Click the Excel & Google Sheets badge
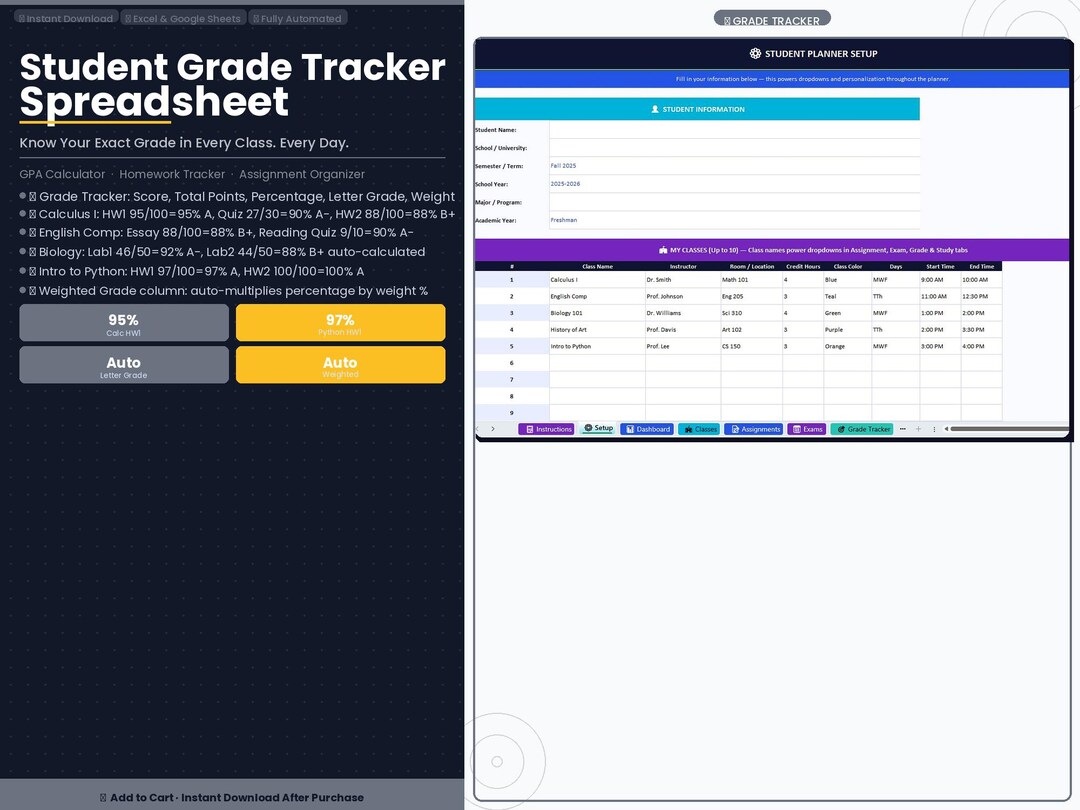 pos(183,19)
